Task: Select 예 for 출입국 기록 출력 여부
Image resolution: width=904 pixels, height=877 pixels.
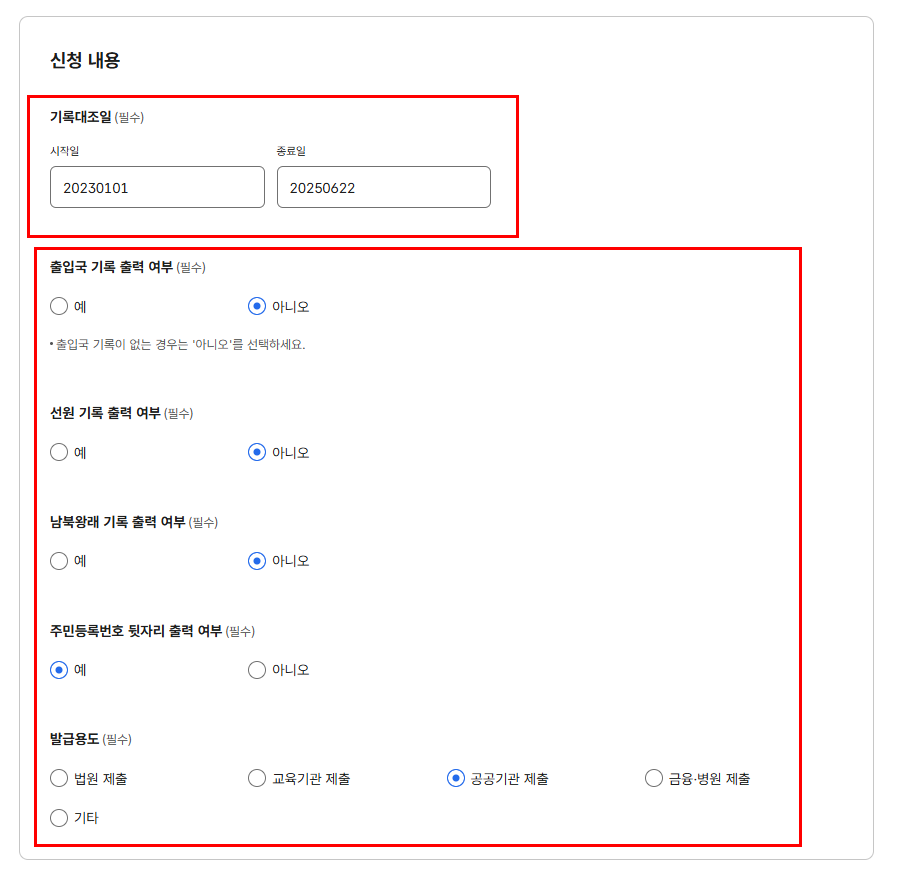Action: coord(59,306)
